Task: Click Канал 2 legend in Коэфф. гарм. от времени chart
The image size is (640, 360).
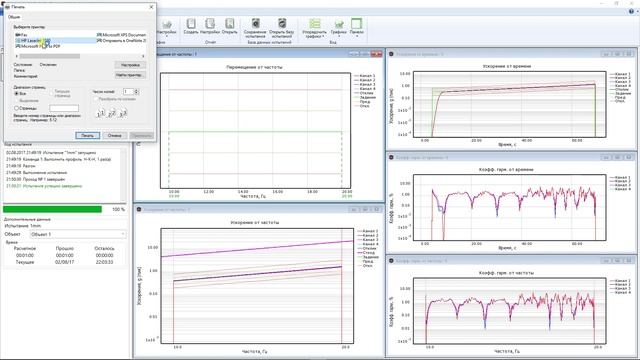Action: tap(620, 181)
